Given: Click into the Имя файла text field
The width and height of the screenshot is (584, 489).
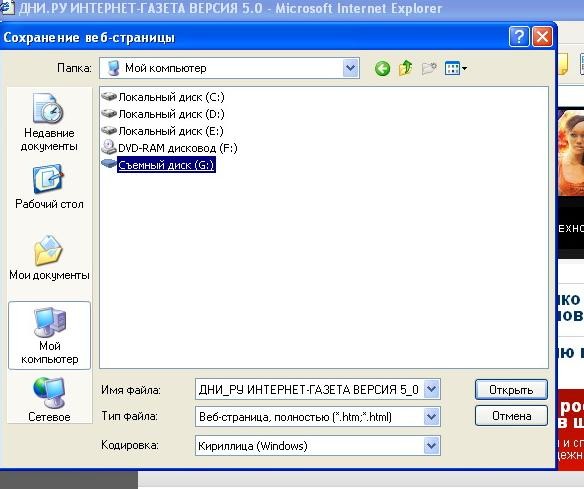Looking at the screenshot, I should [x=310, y=390].
